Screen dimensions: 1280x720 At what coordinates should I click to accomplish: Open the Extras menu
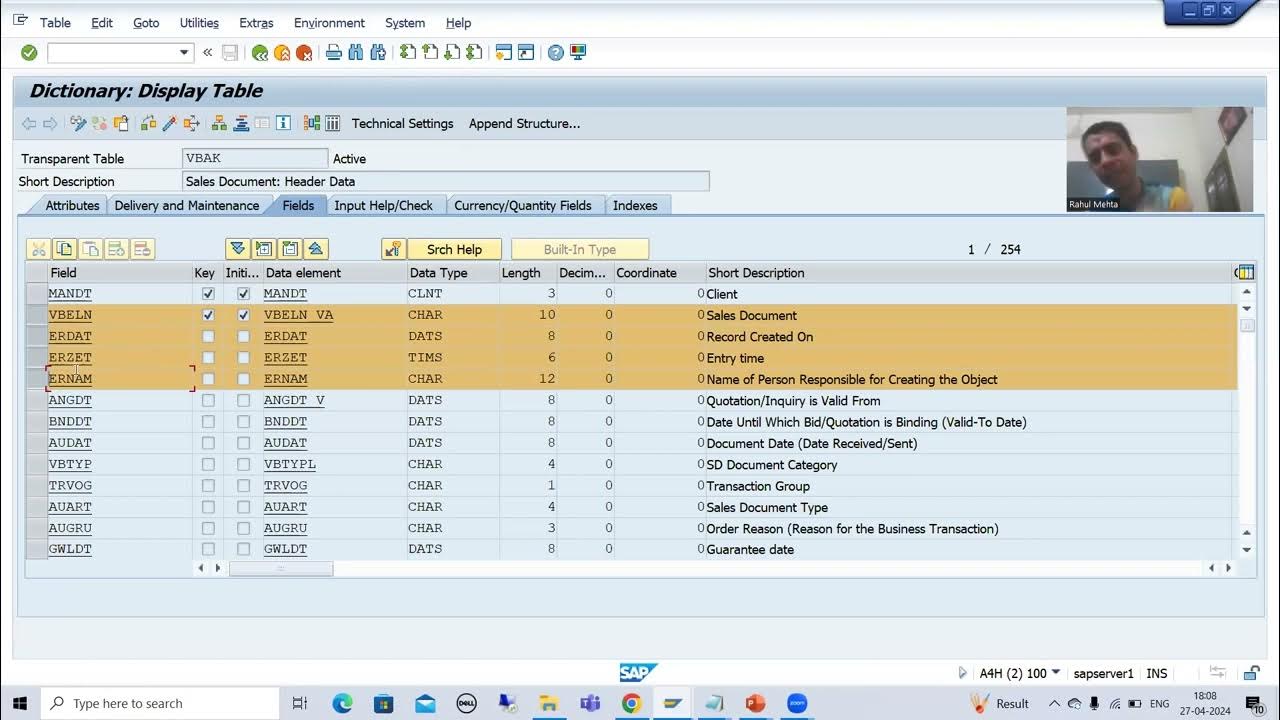[256, 22]
